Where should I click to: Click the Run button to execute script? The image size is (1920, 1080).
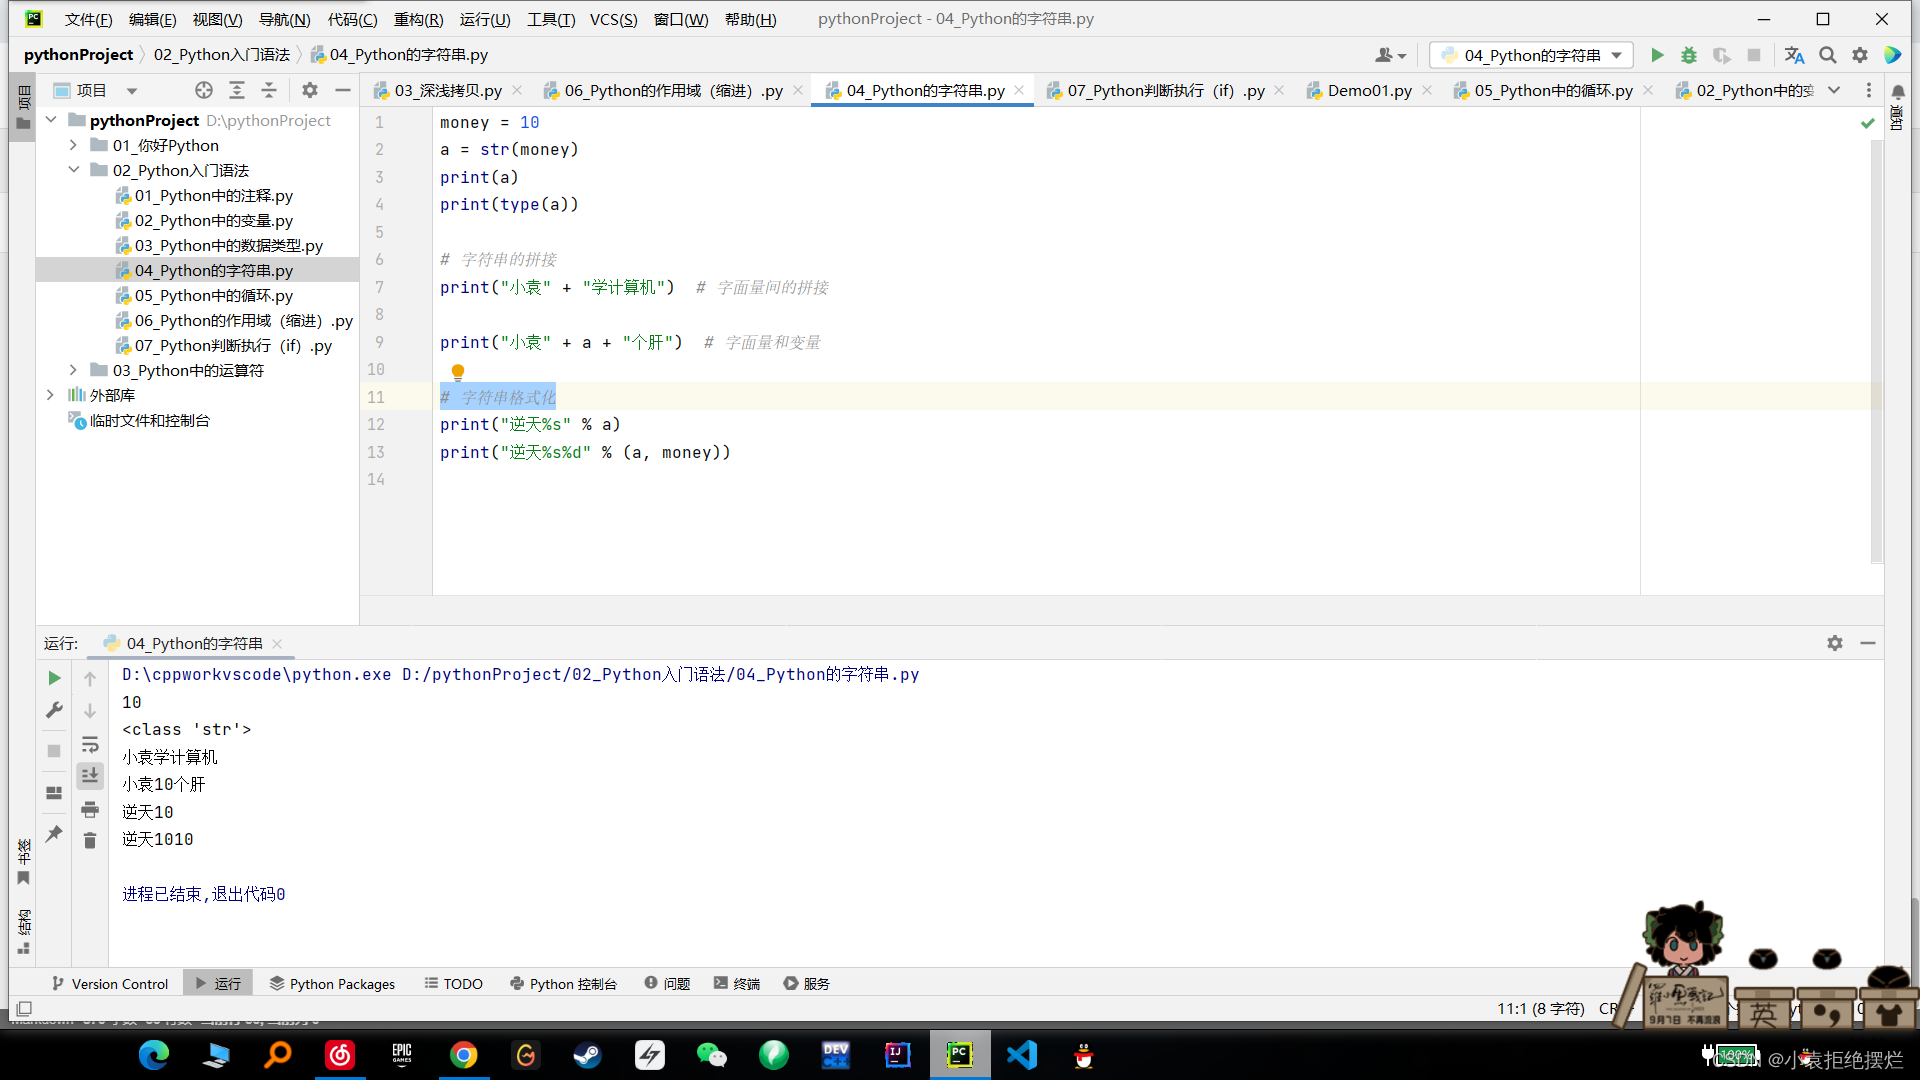(1658, 54)
